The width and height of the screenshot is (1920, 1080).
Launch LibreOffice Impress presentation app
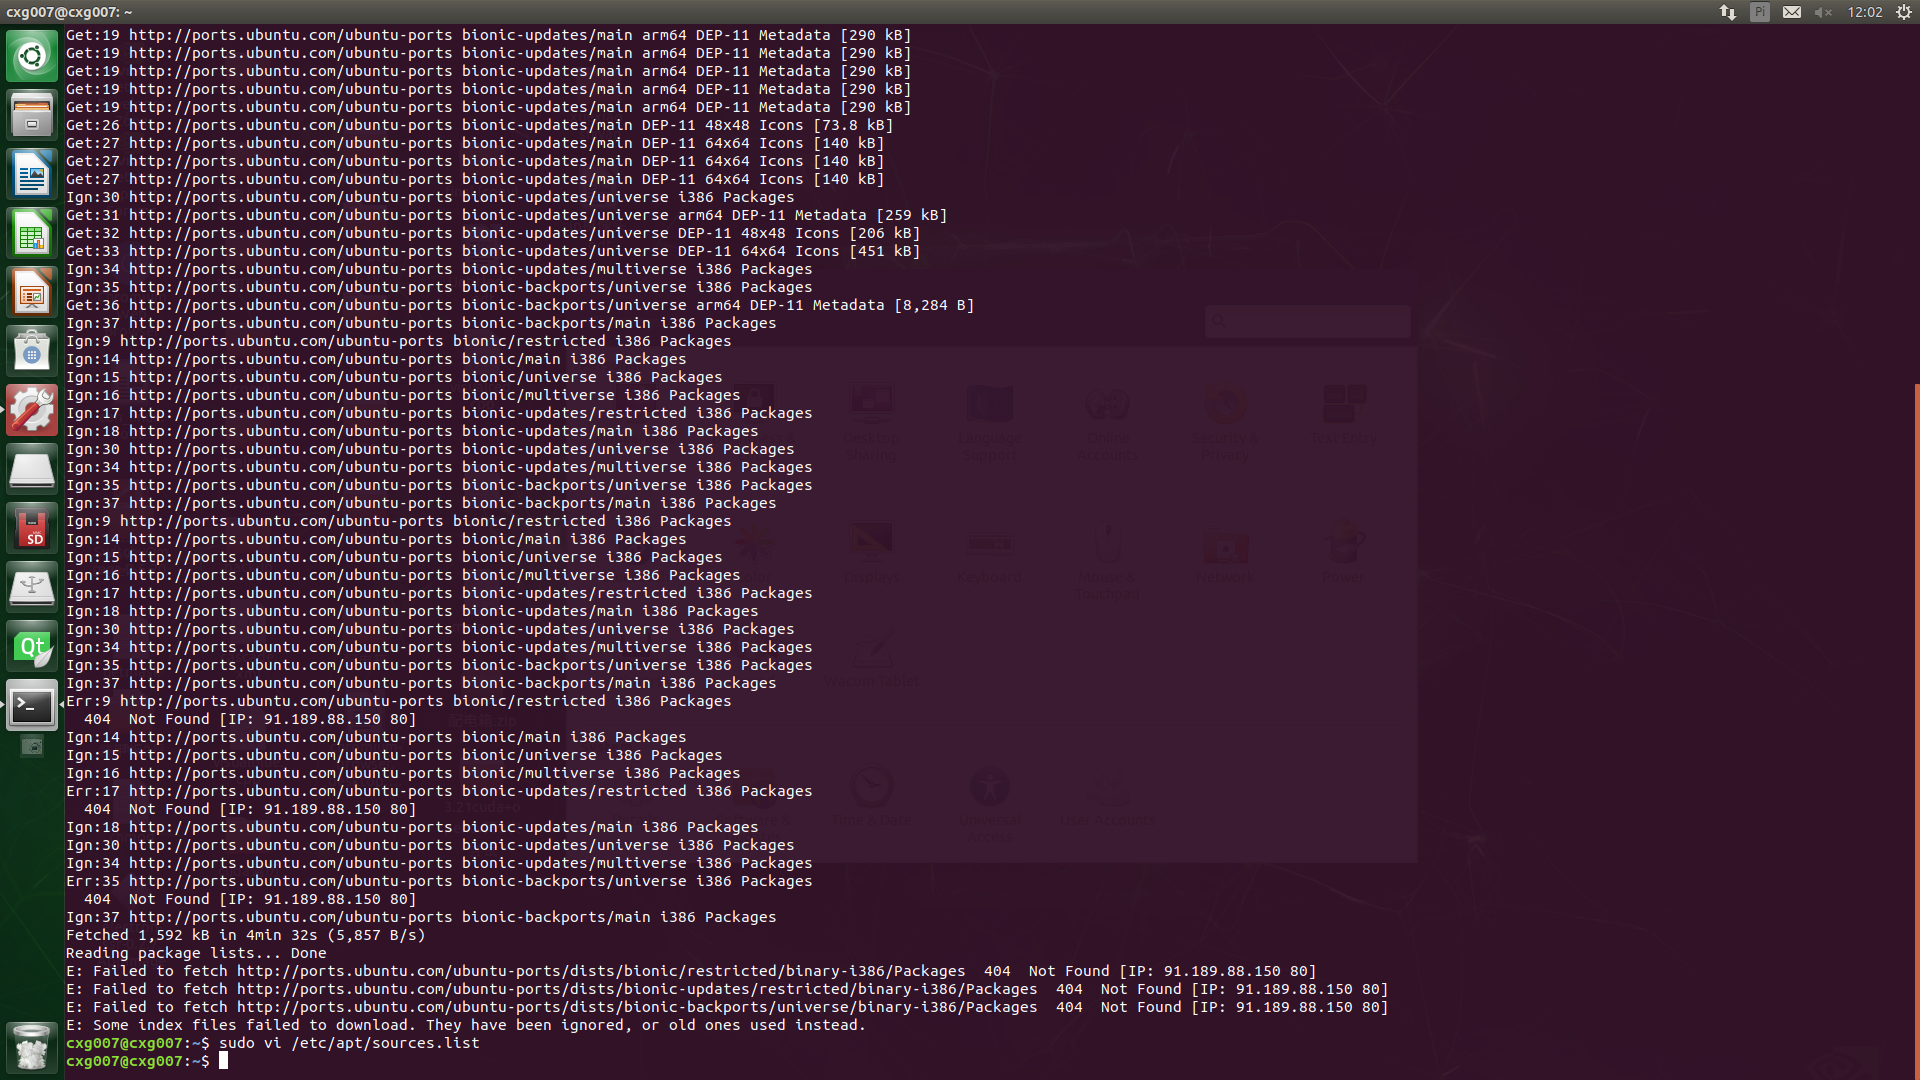tap(32, 293)
